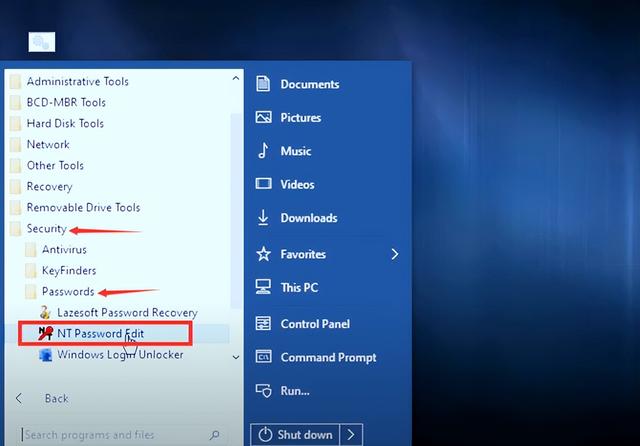640x446 pixels.
Task: Expand the Antivirus folder
Action: click(x=63, y=250)
